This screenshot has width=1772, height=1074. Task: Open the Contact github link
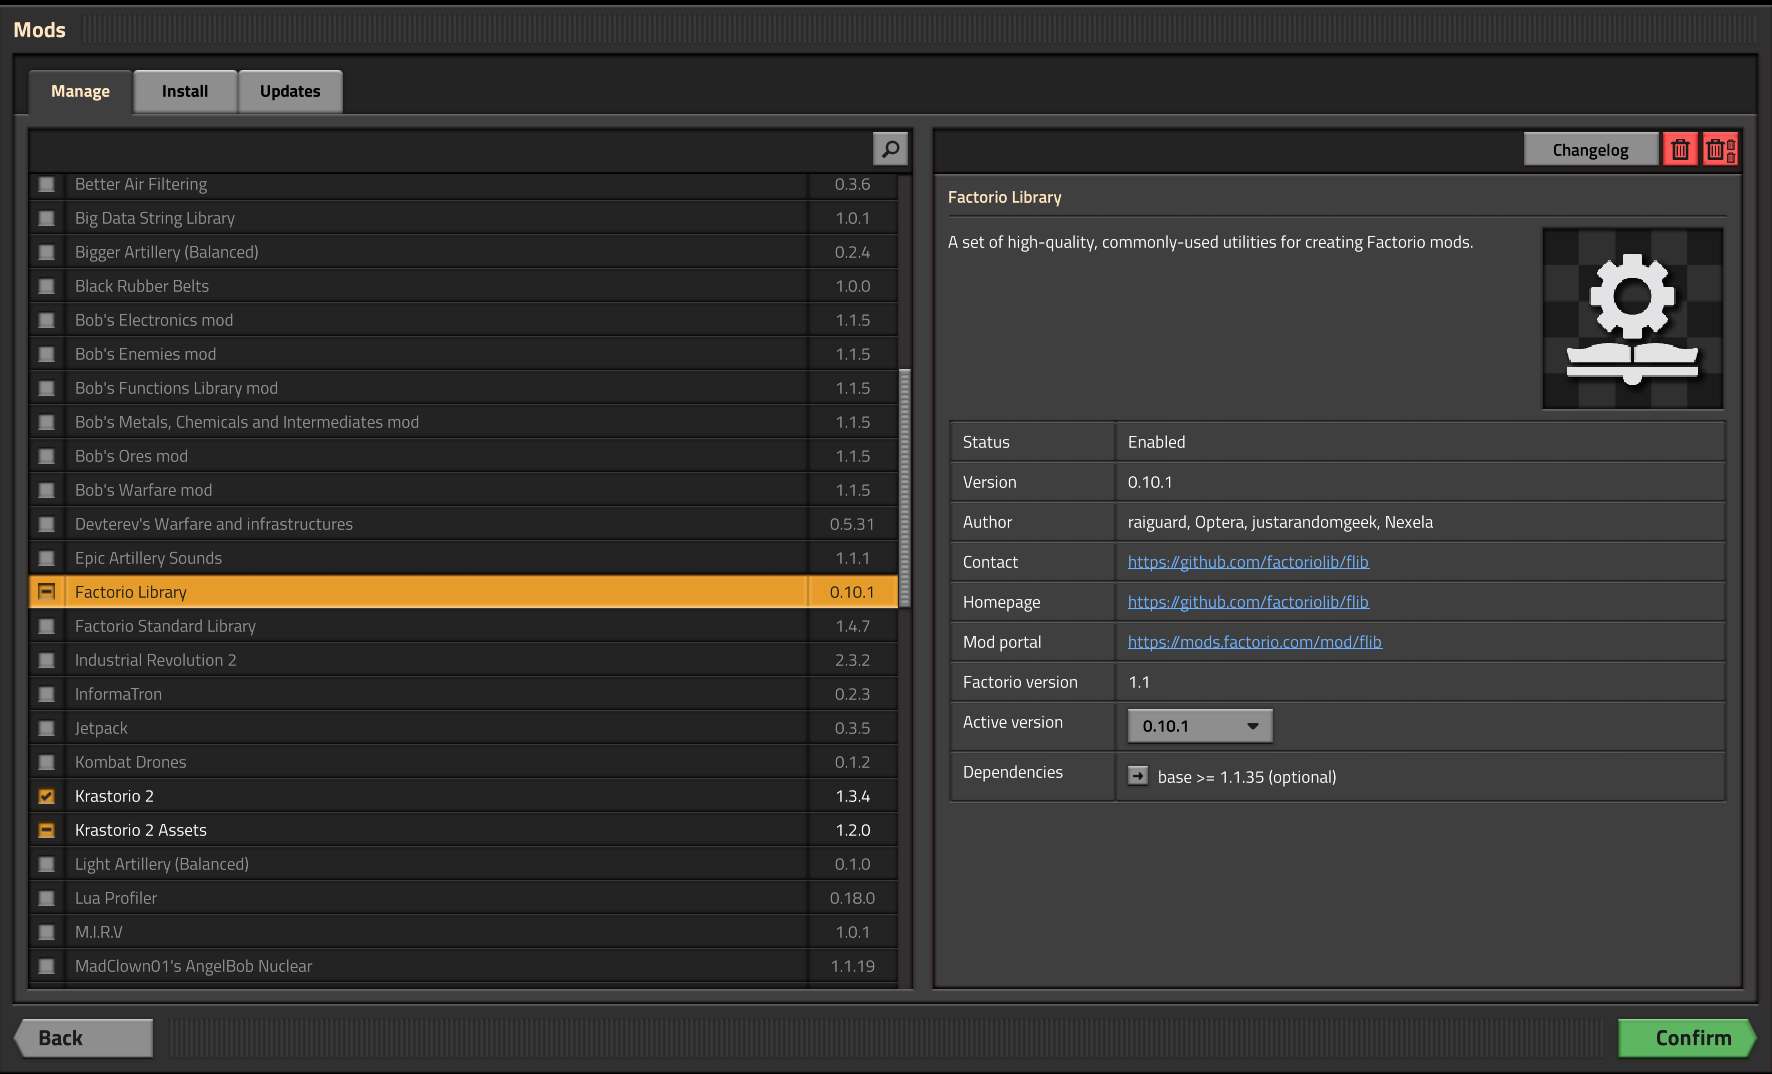1248,562
